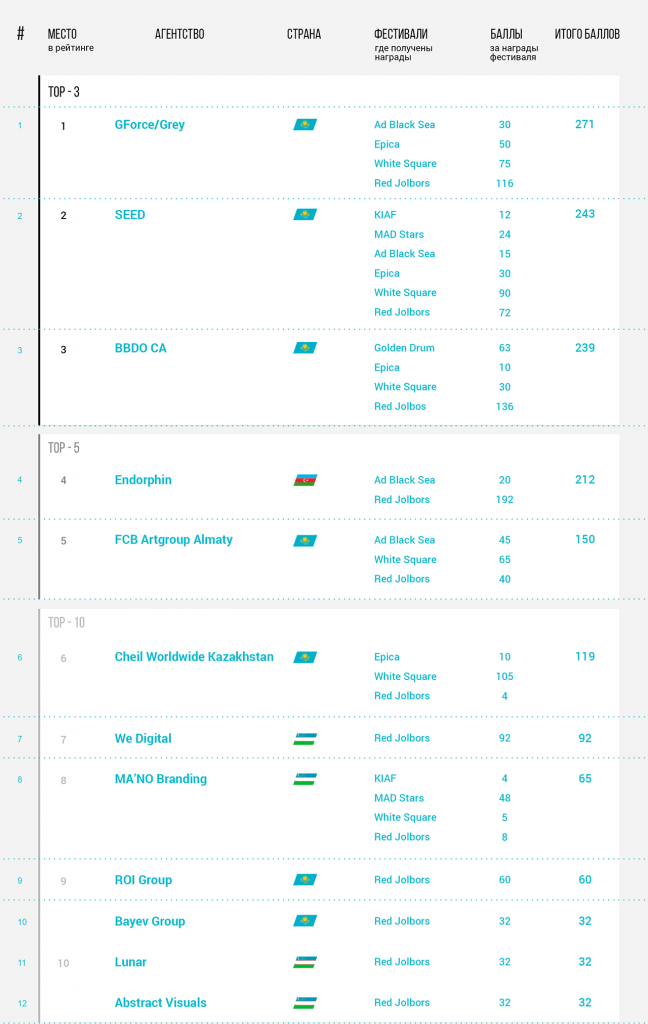648x1024 pixels.
Task: Click the flag next to Cheil Worldwide Kazakhstan
Action: [305, 657]
